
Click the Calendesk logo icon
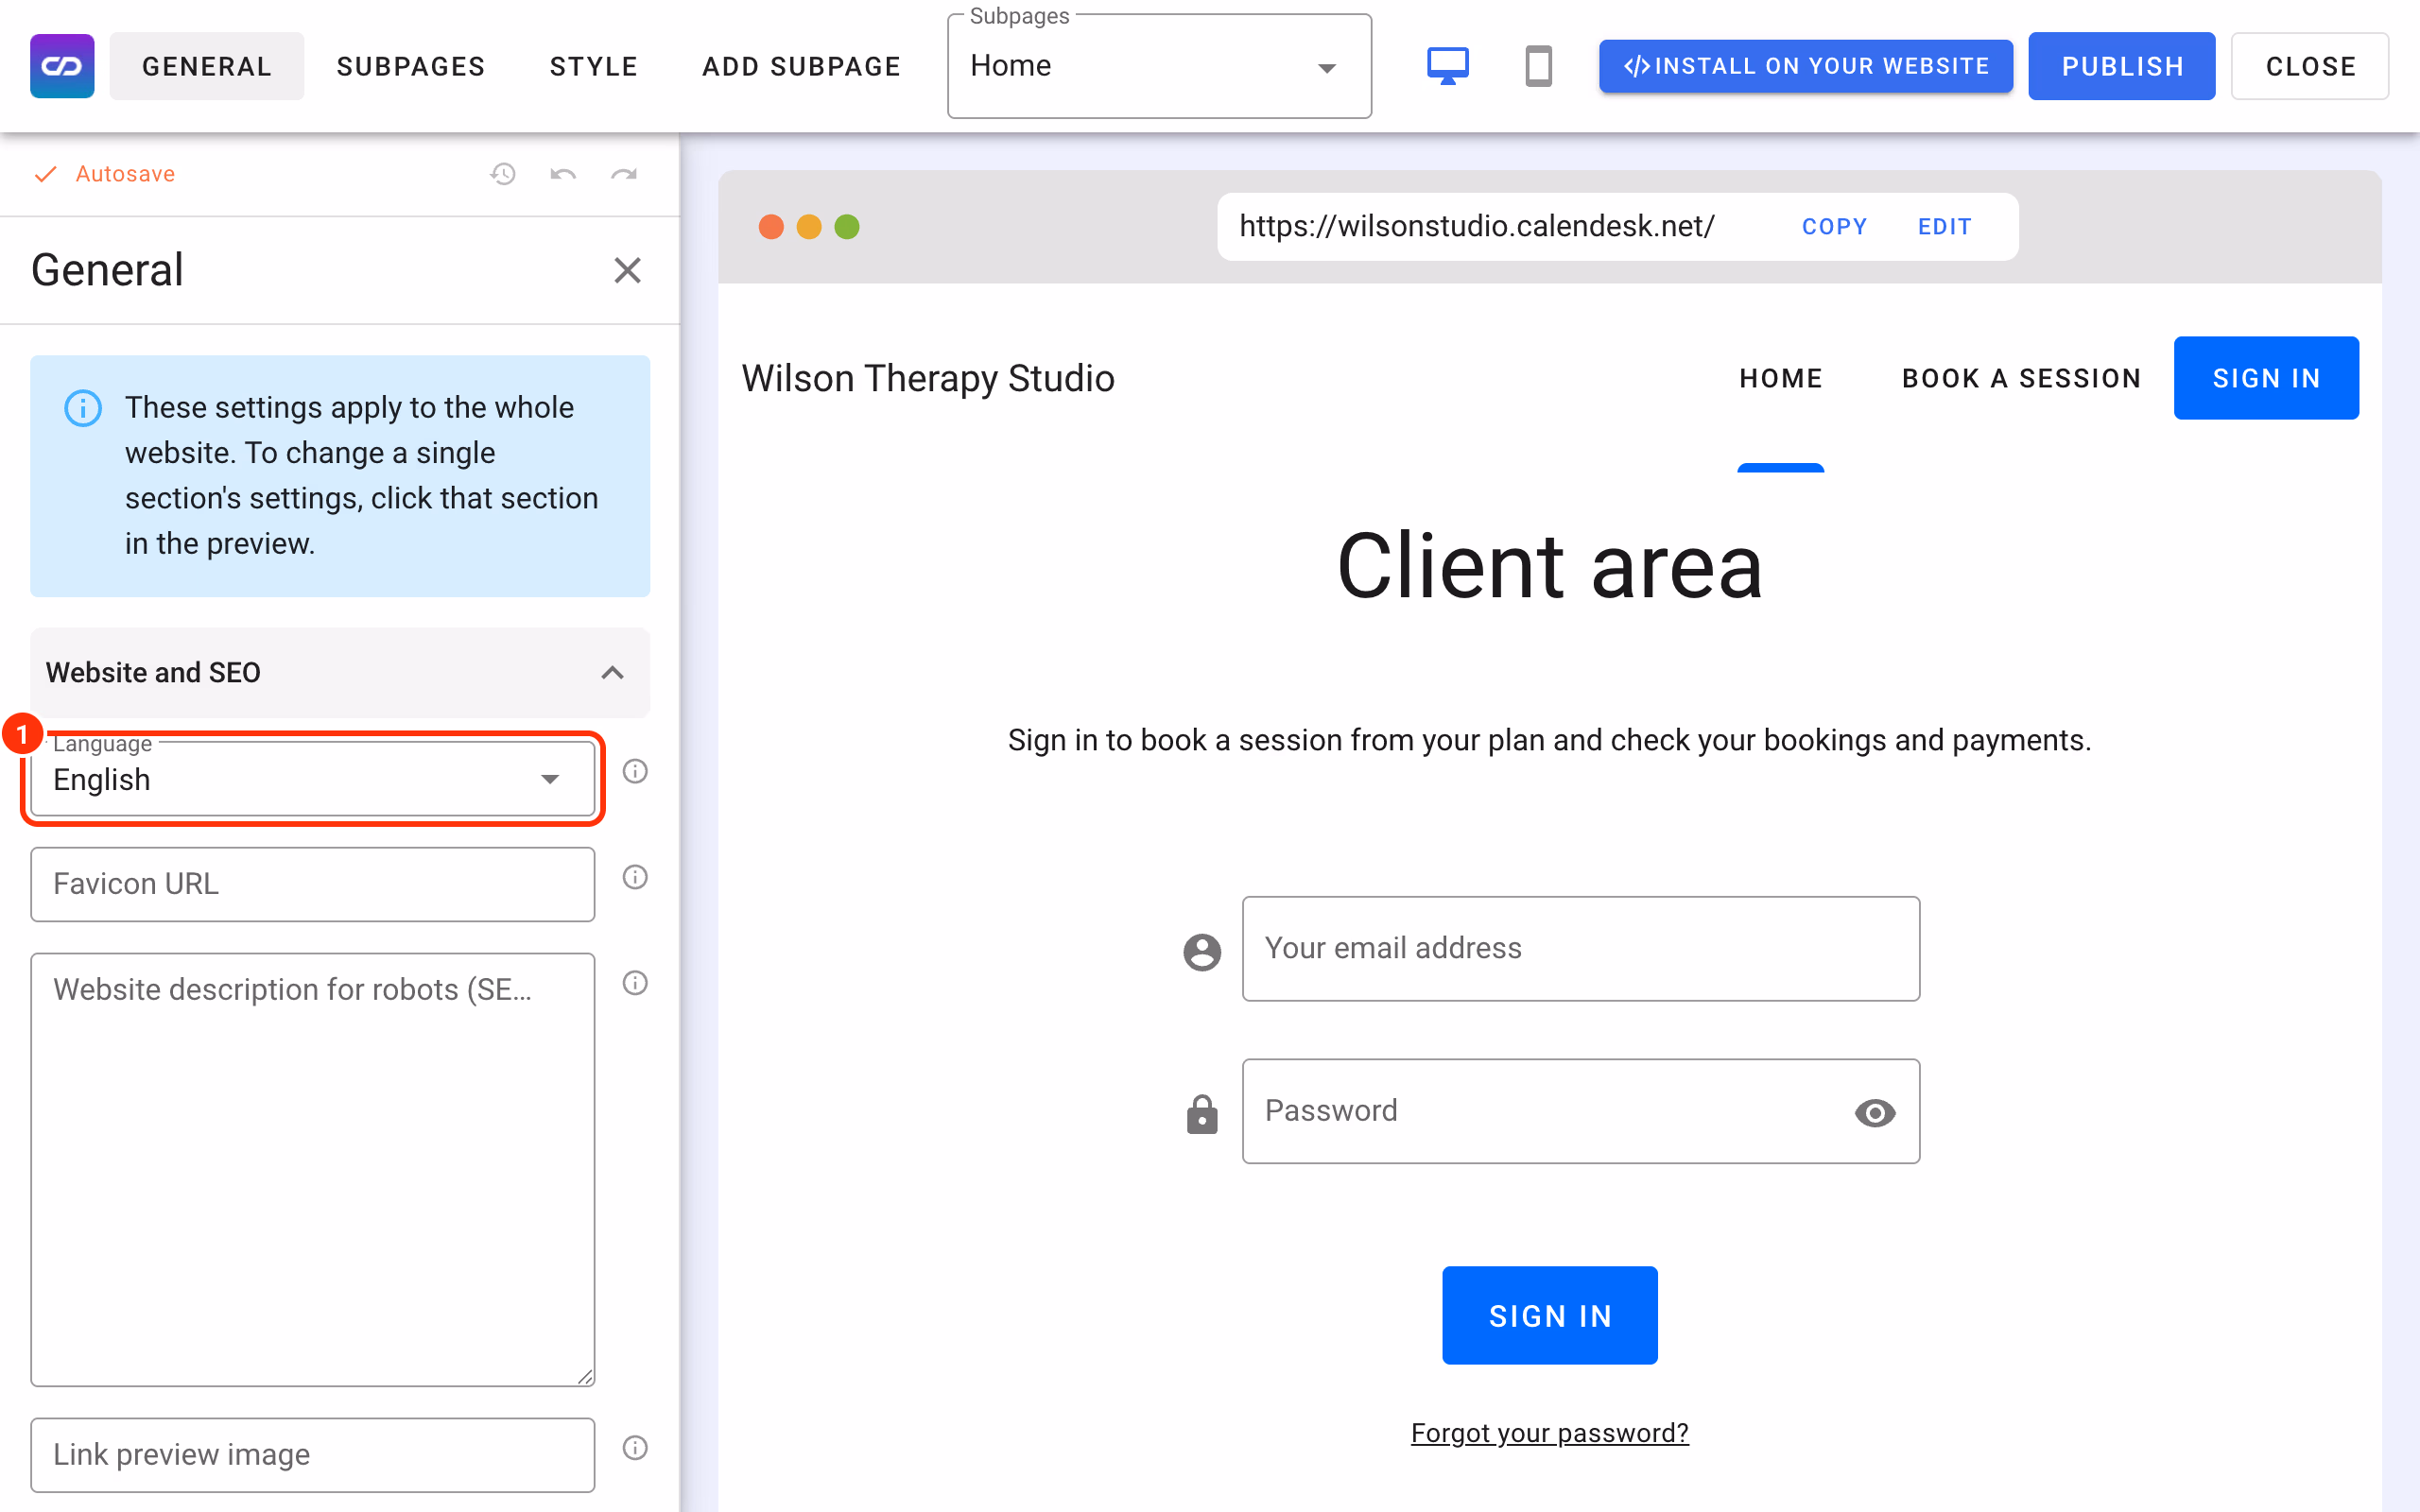pos(62,66)
